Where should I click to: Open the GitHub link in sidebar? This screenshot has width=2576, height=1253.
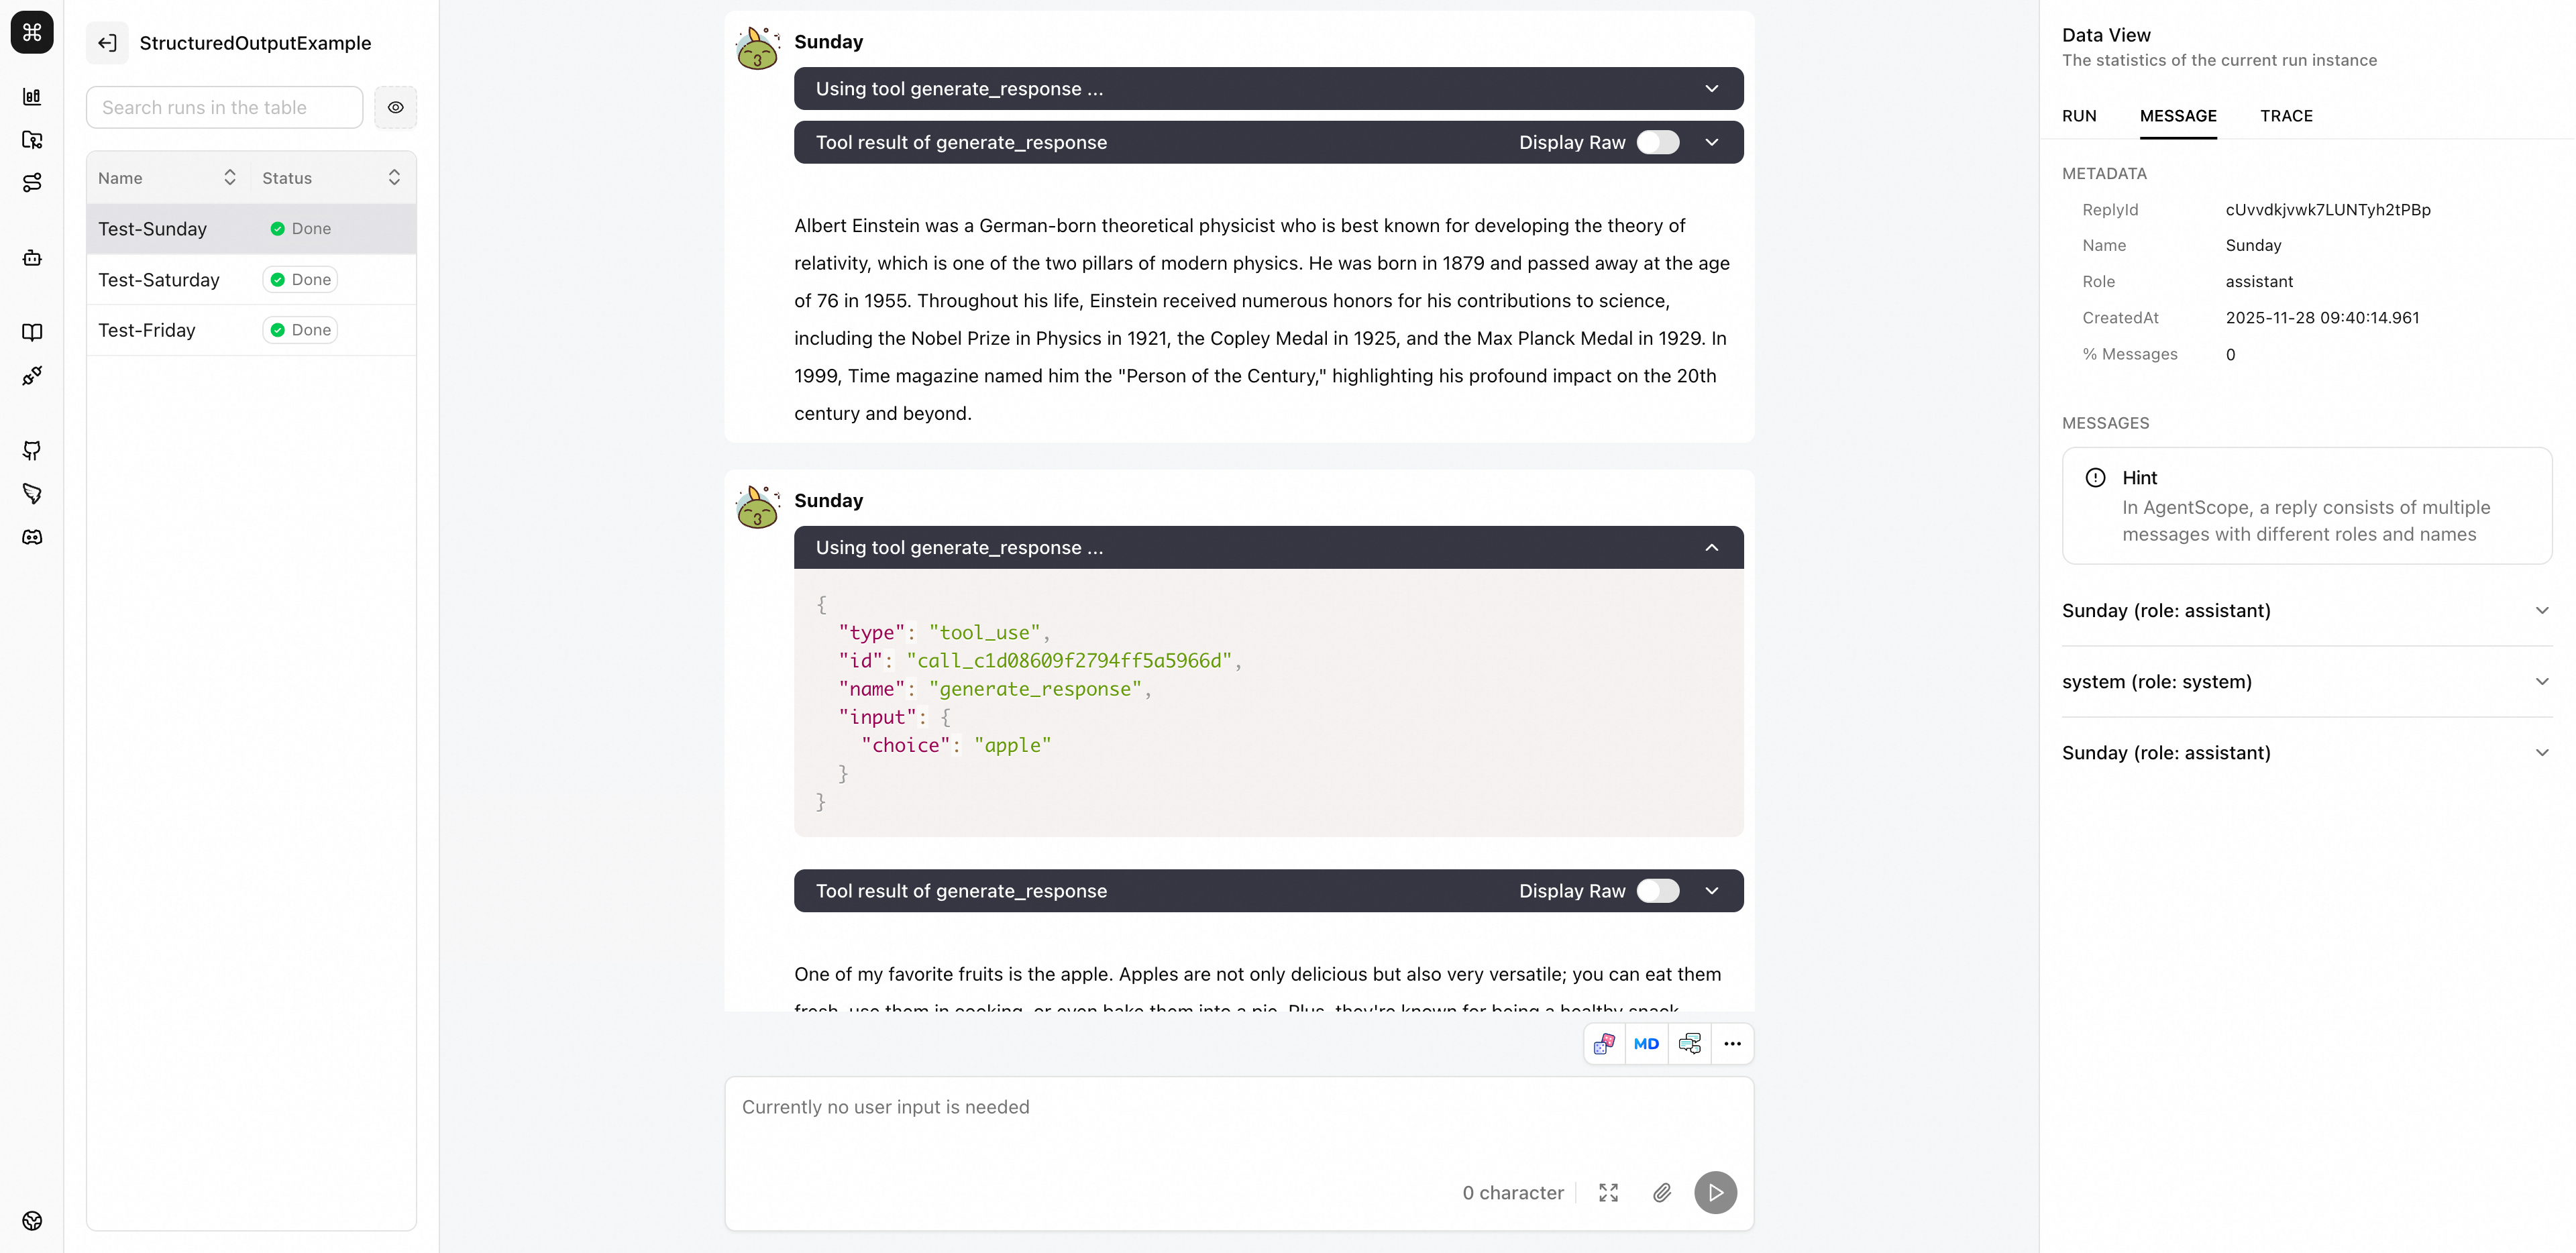(32, 451)
